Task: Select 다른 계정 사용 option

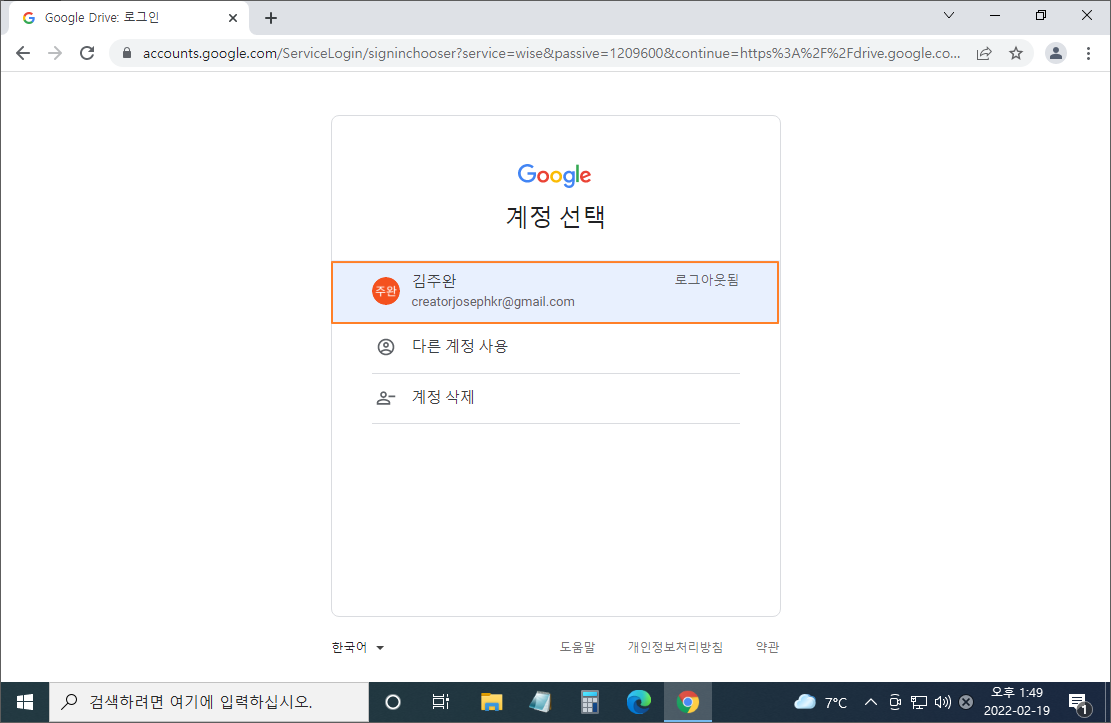Action: 556,347
